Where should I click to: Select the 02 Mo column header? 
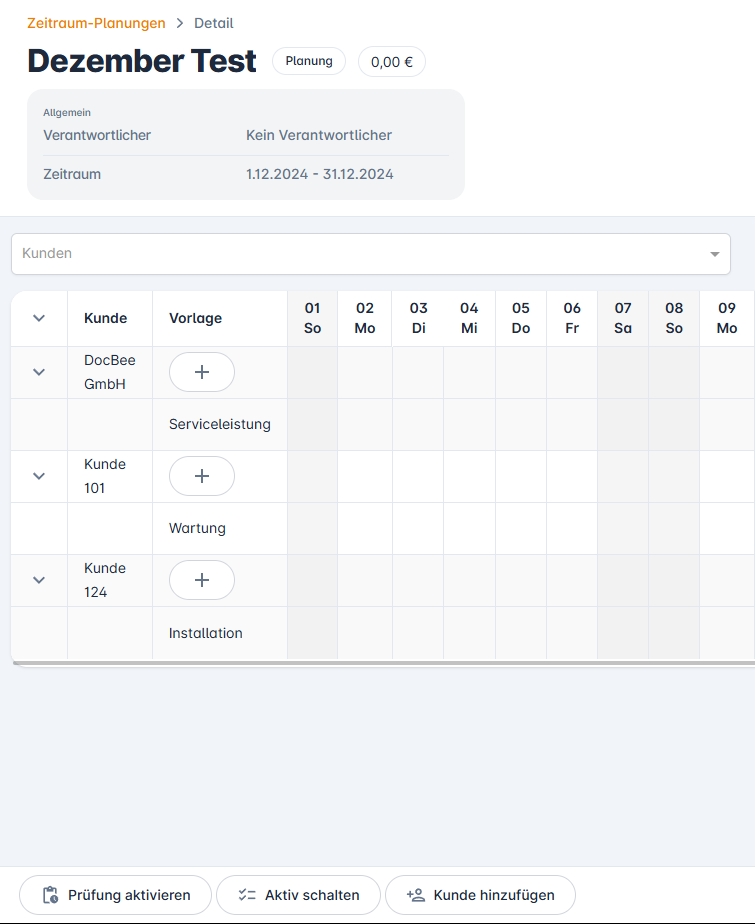point(365,318)
